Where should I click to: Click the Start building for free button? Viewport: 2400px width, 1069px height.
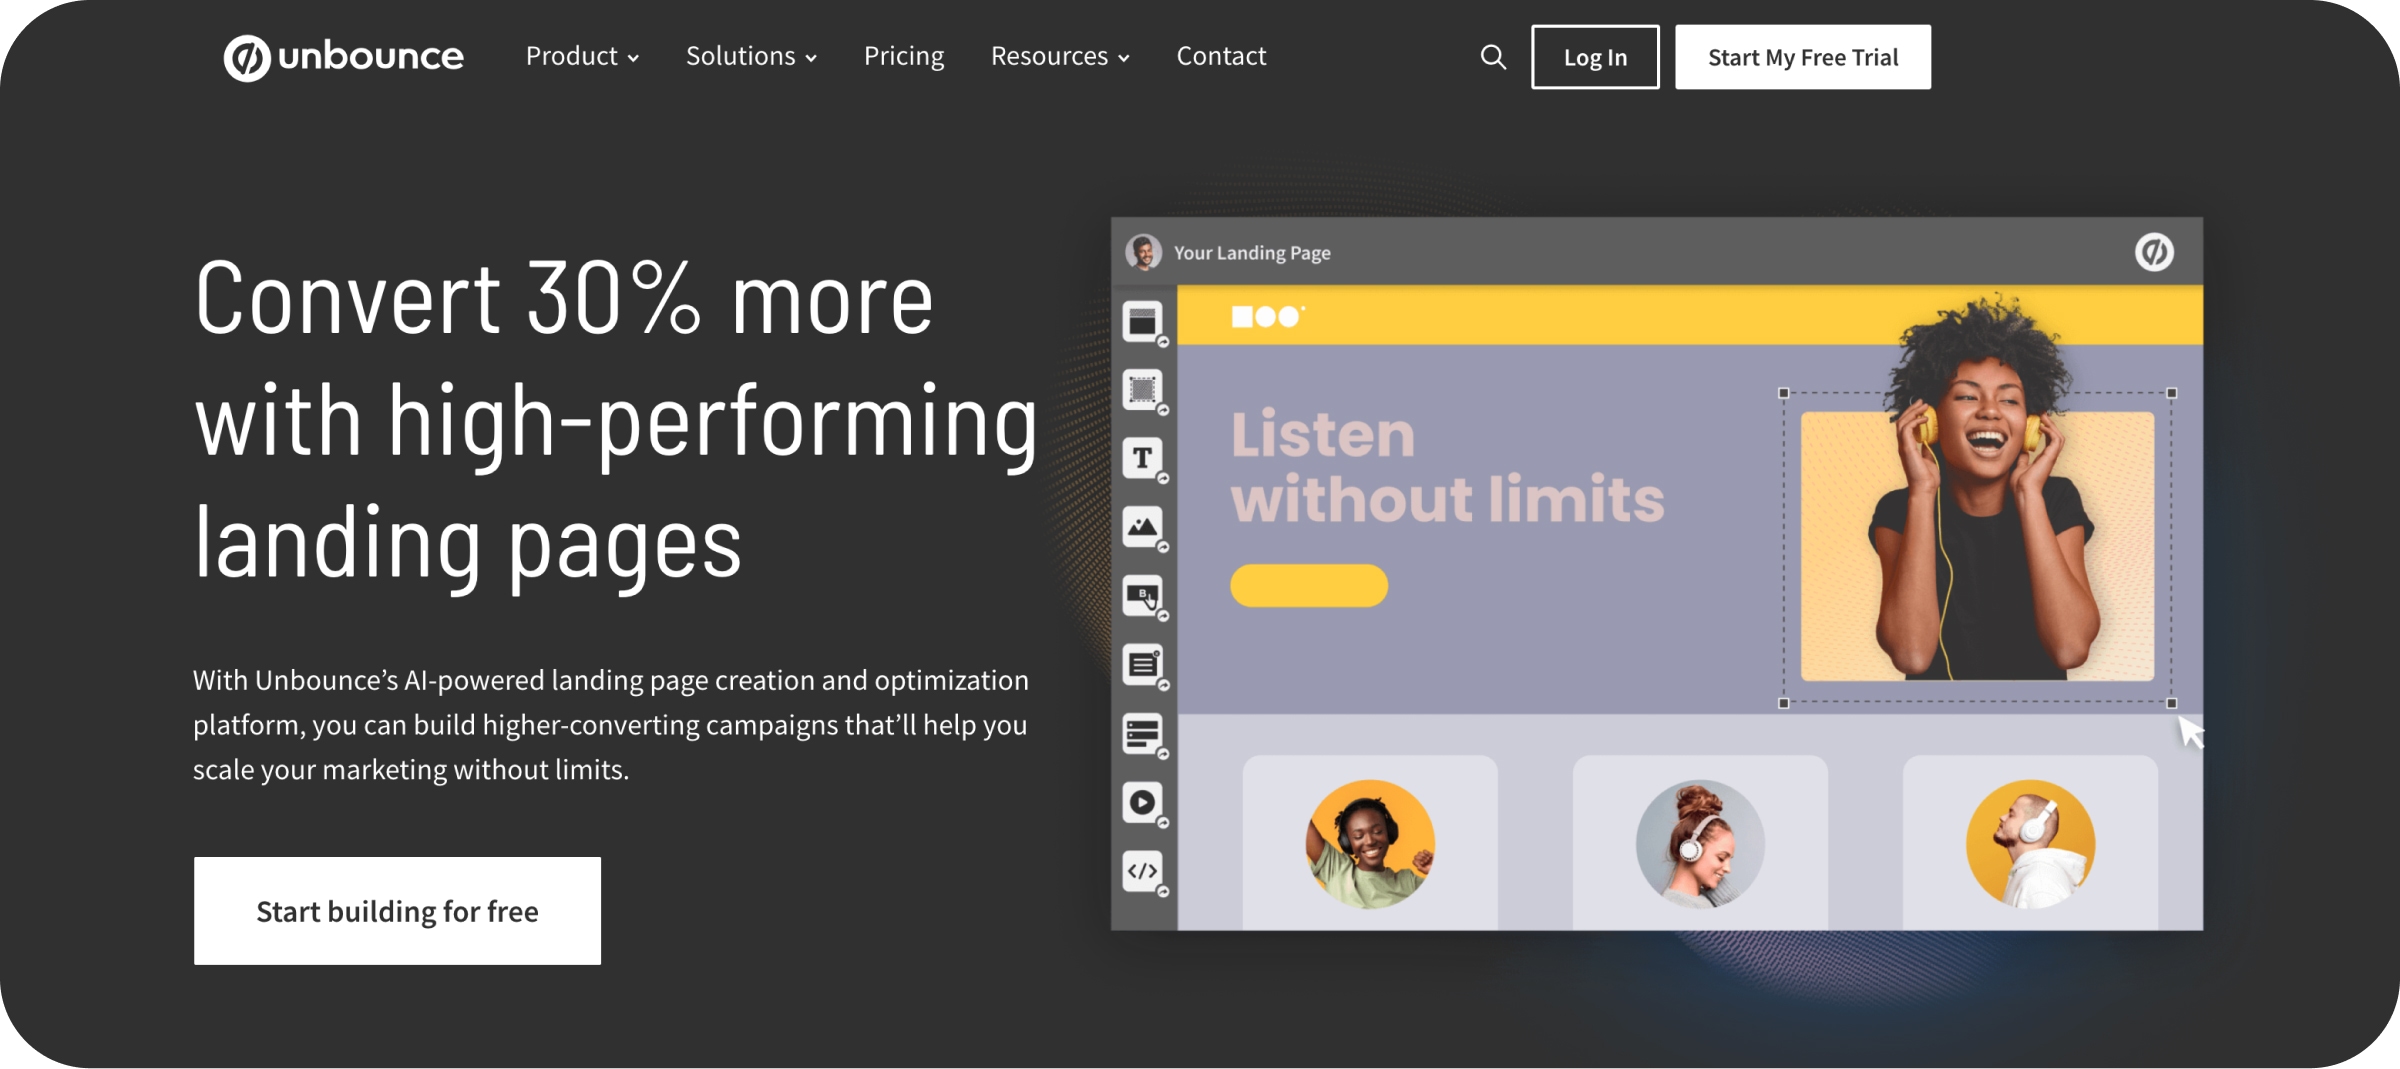click(396, 910)
